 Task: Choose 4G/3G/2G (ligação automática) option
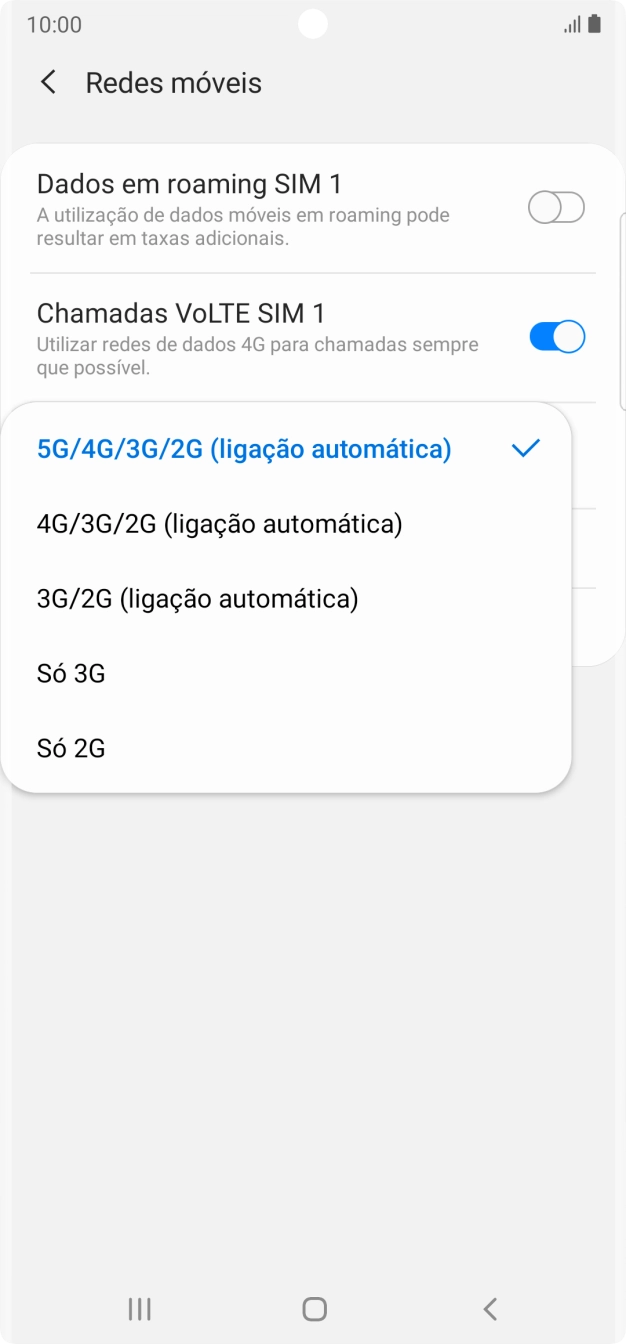tap(219, 524)
